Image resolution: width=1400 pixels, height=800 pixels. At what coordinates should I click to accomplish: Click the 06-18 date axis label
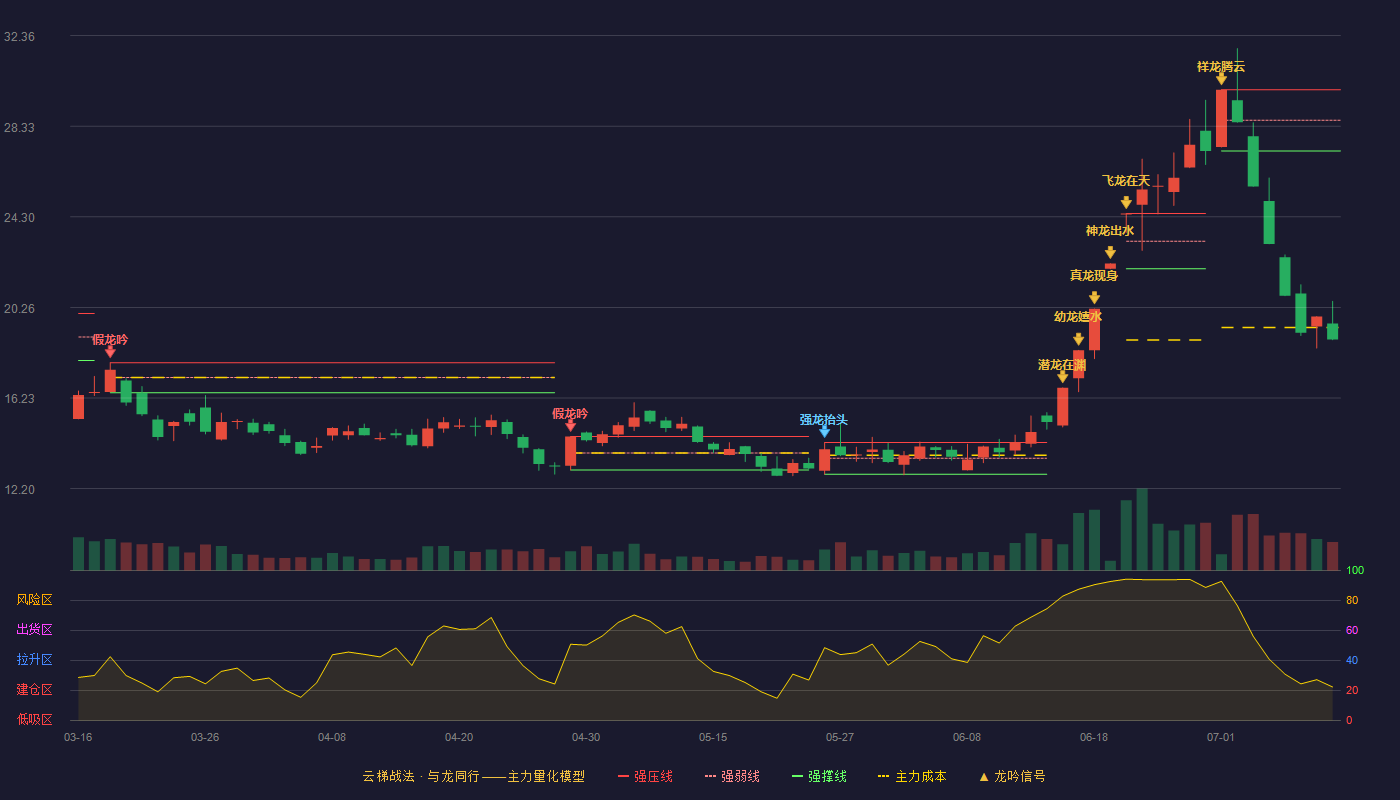pyautogui.click(x=1094, y=737)
